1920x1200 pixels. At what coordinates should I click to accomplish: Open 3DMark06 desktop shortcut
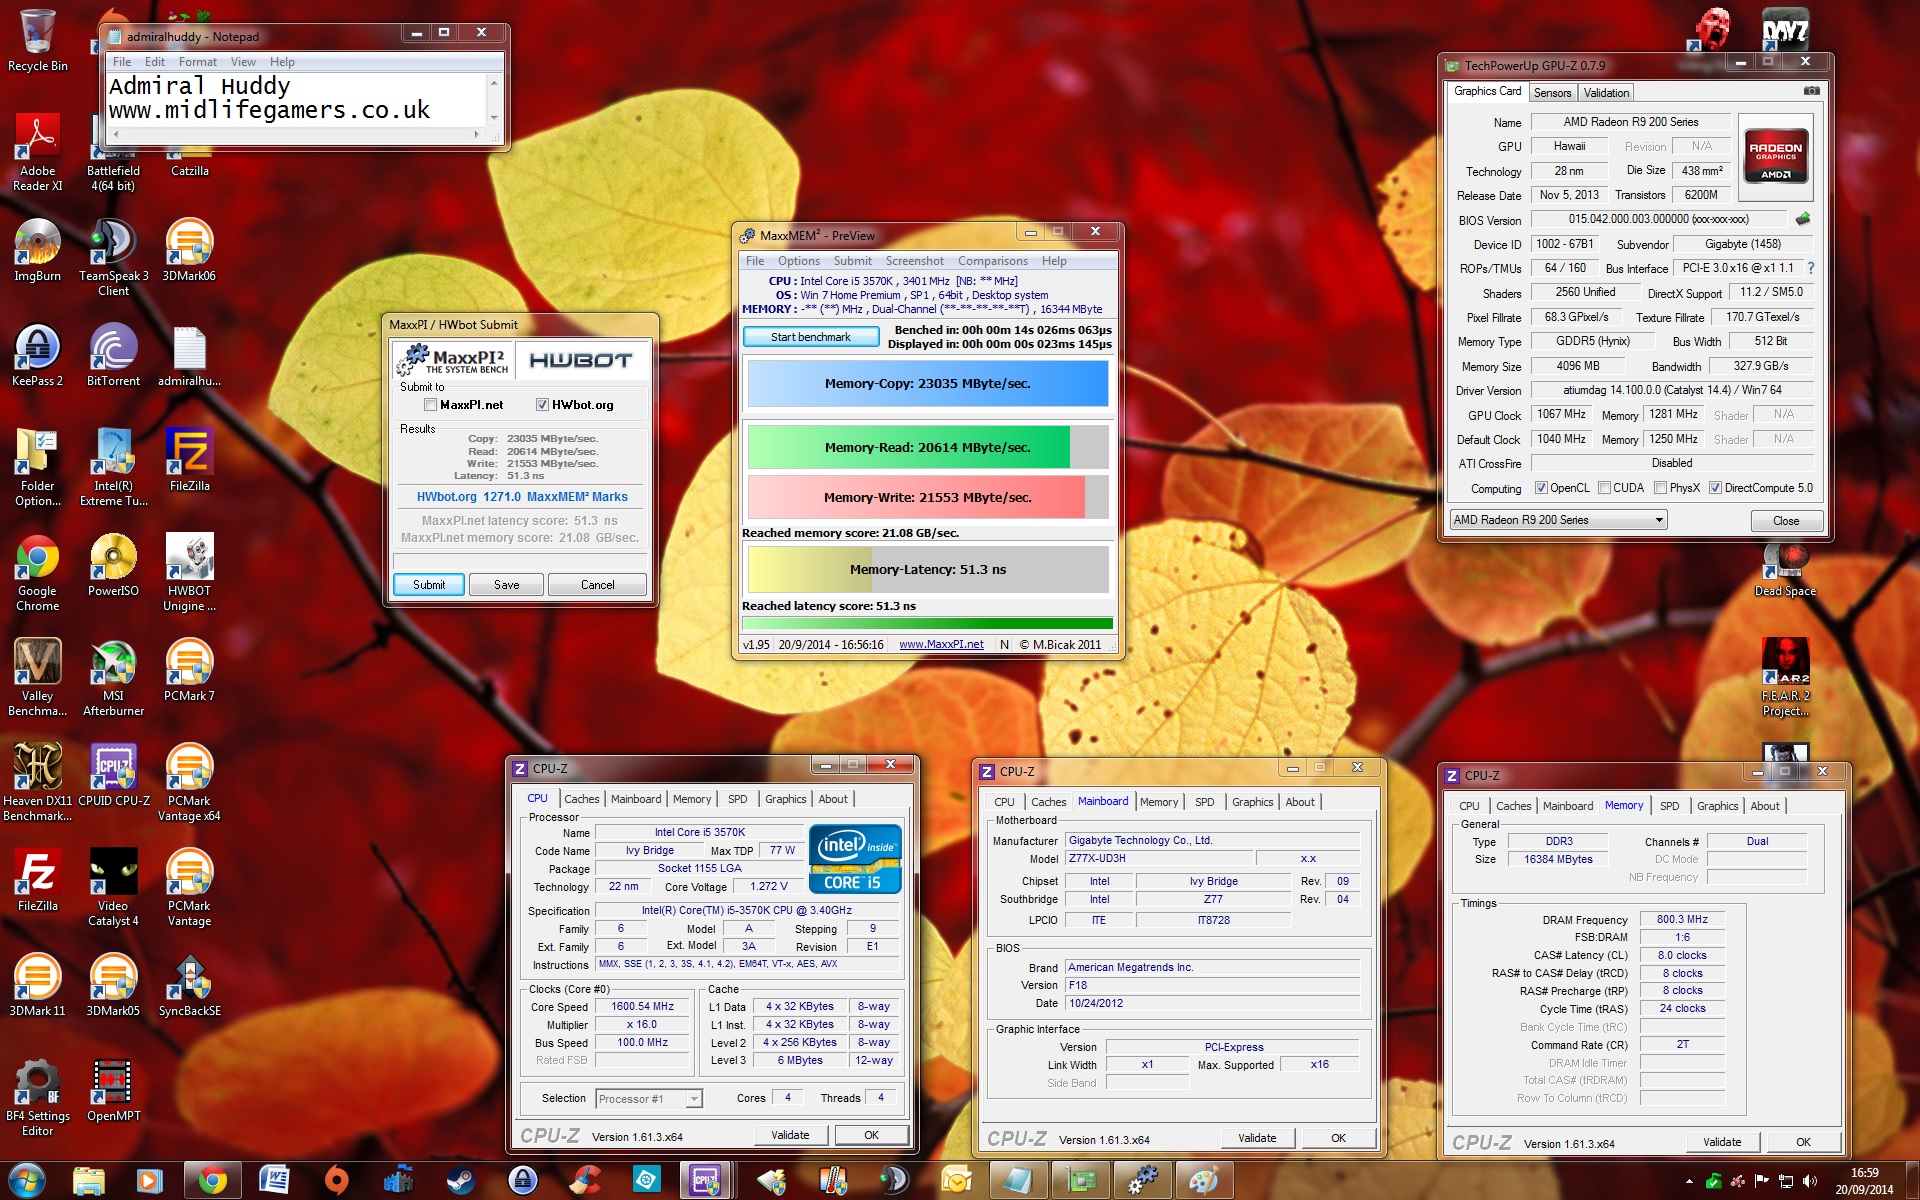[189, 250]
